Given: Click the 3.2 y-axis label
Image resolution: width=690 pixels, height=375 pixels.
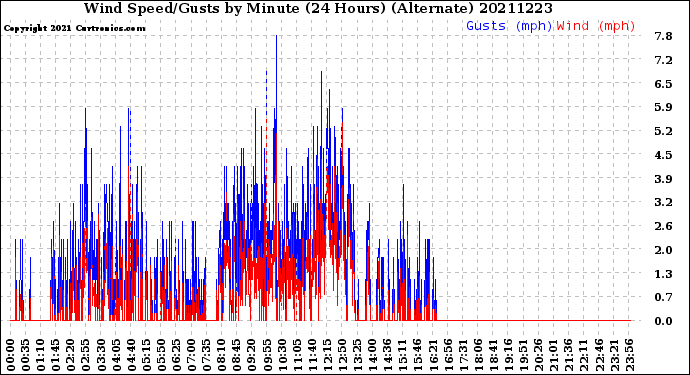Looking at the screenshot, I should click(664, 202).
